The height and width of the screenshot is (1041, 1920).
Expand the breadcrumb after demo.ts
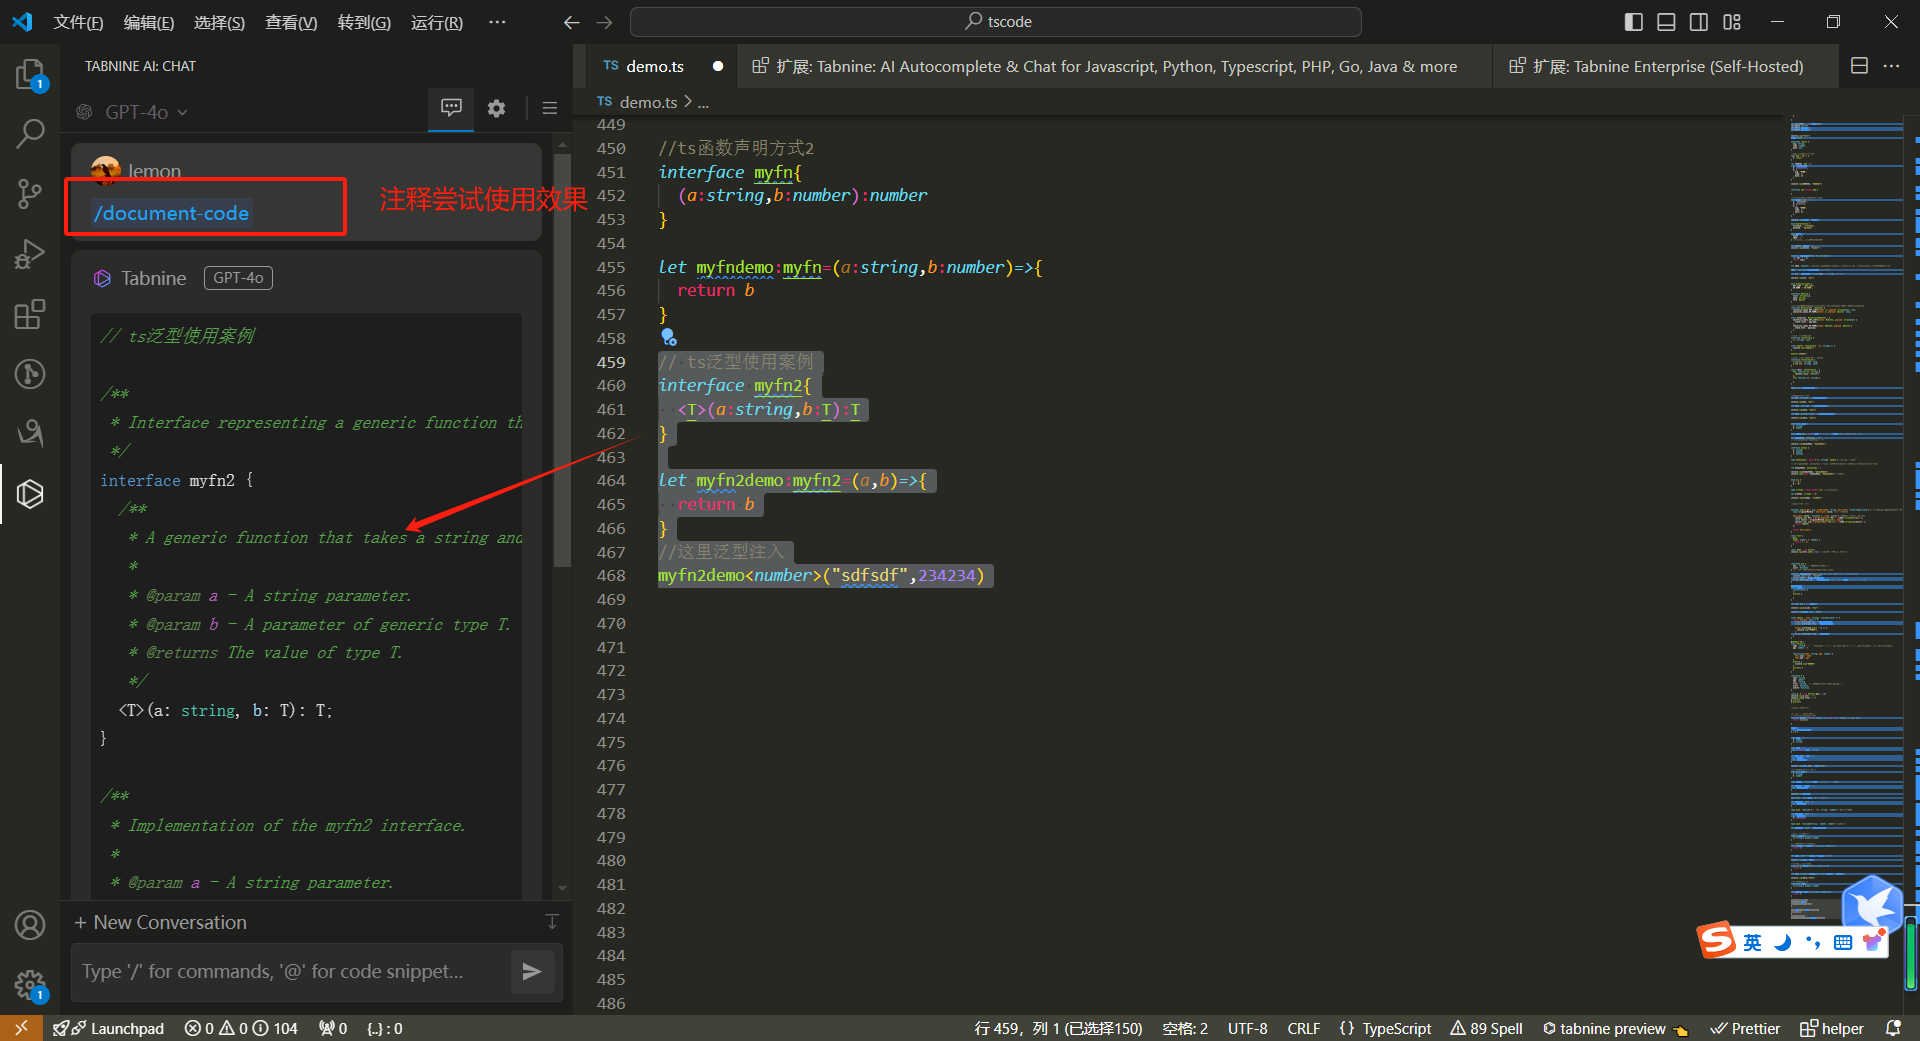703,102
